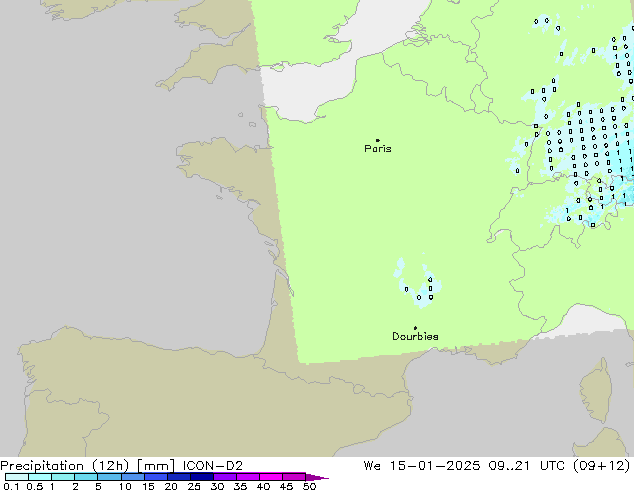
Task: Click the '15-01-2025' date text
Action: (x=435, y=466)
